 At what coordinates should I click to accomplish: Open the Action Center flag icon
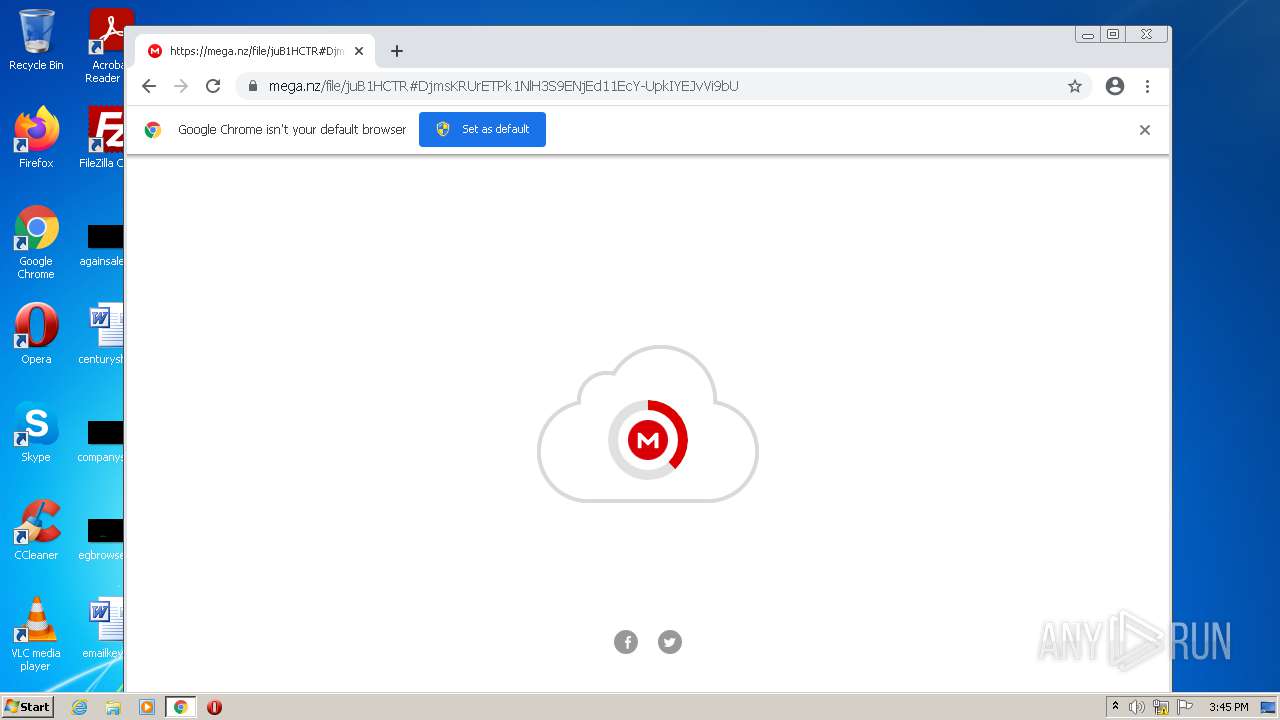point(1185,707)
